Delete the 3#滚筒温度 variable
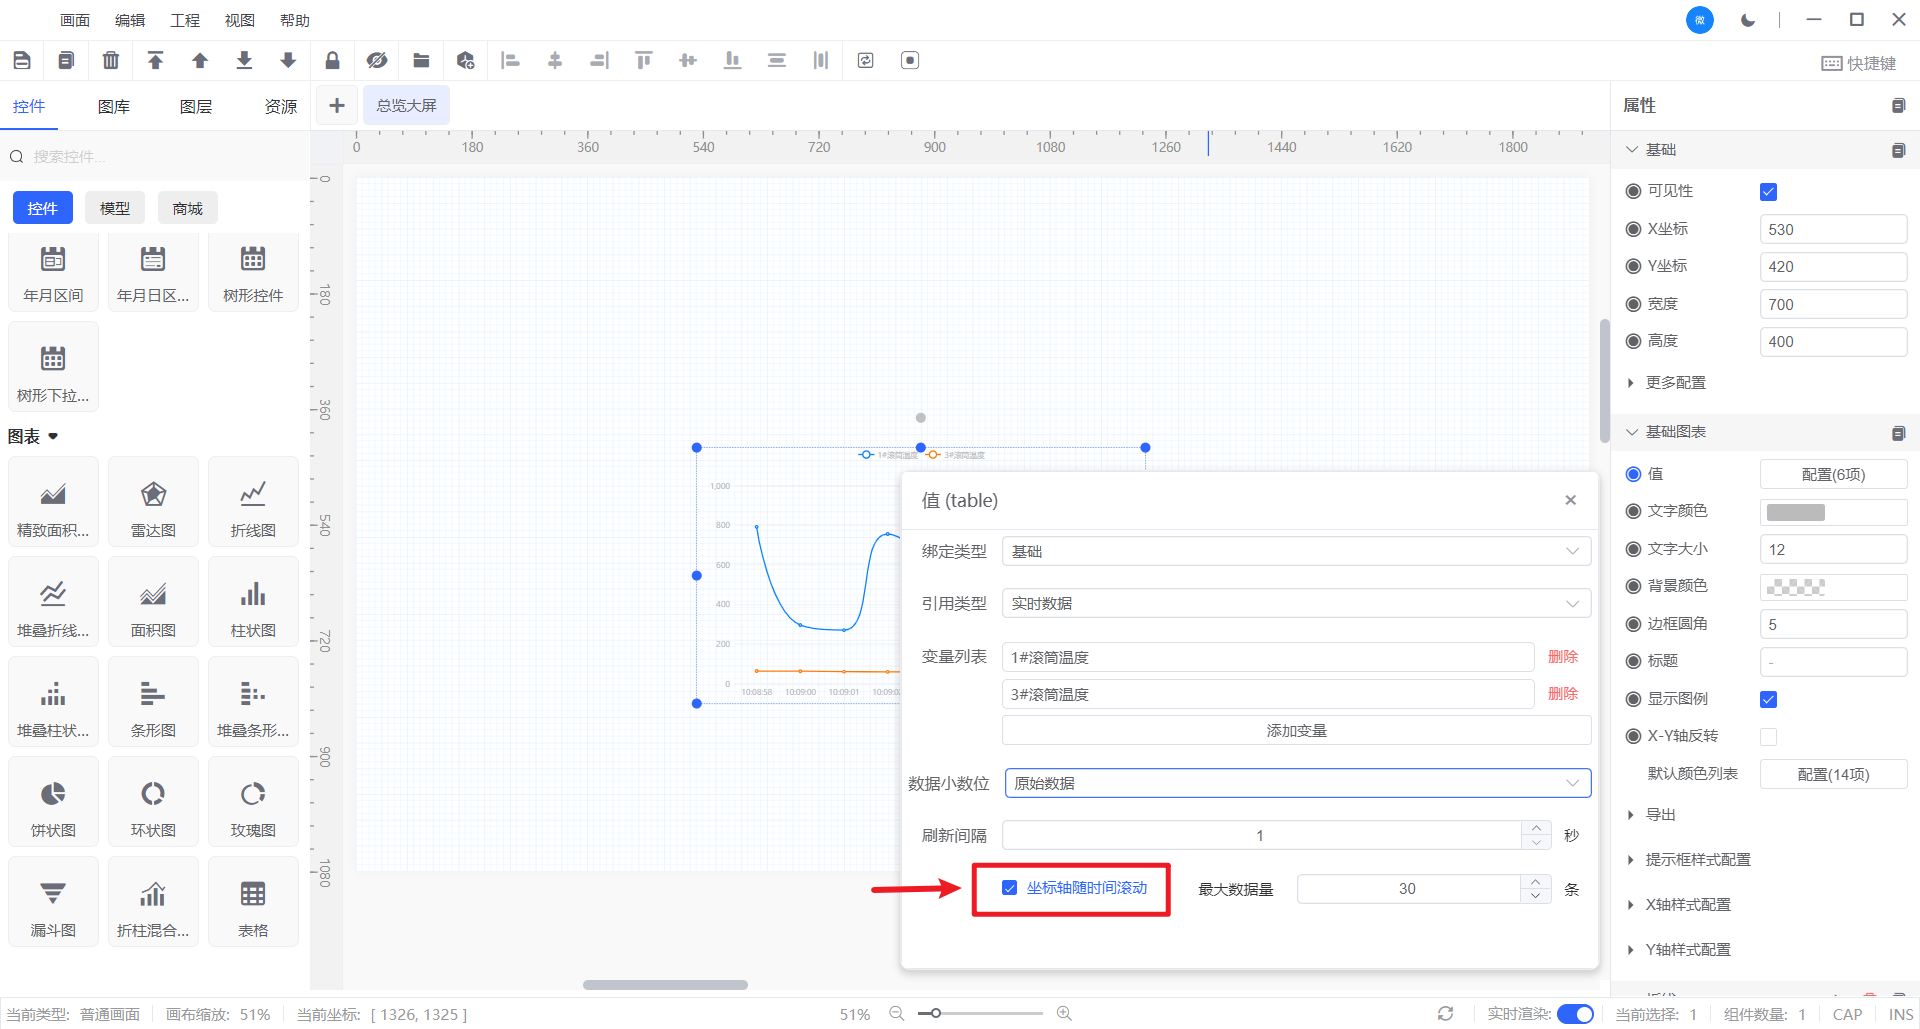Image resolution: width=1920 pixels, height=1029 pixels. pos(1562,694)
